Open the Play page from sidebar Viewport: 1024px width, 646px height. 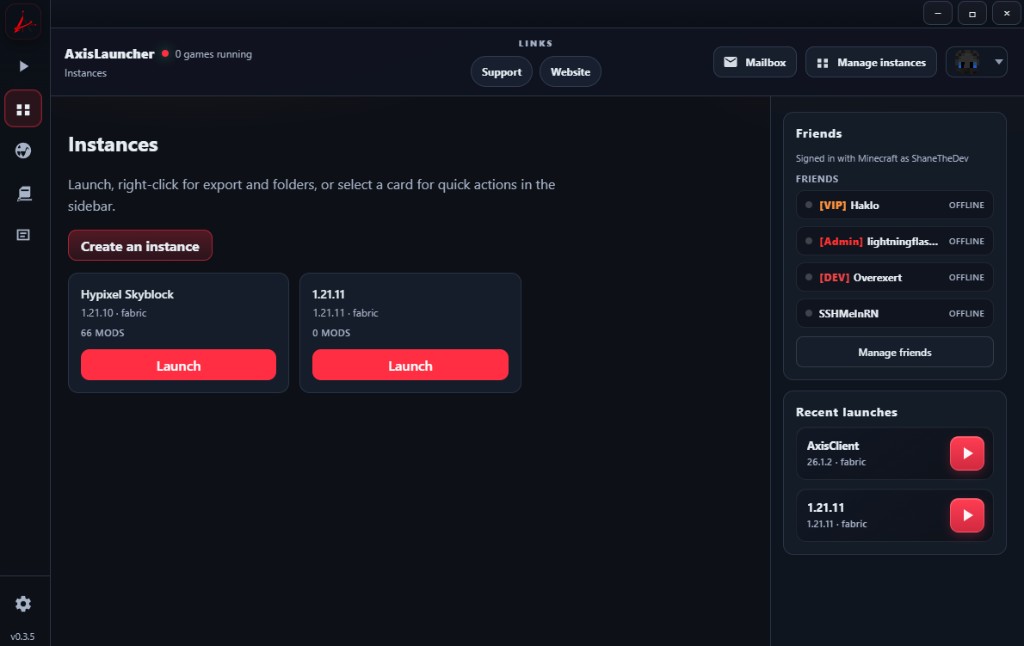click(x=24, y=66)
